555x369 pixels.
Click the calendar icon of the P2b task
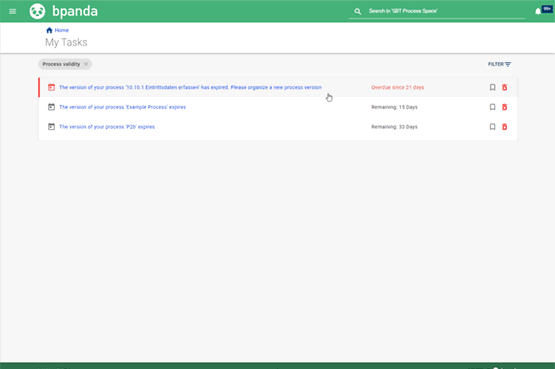point(51,127)
